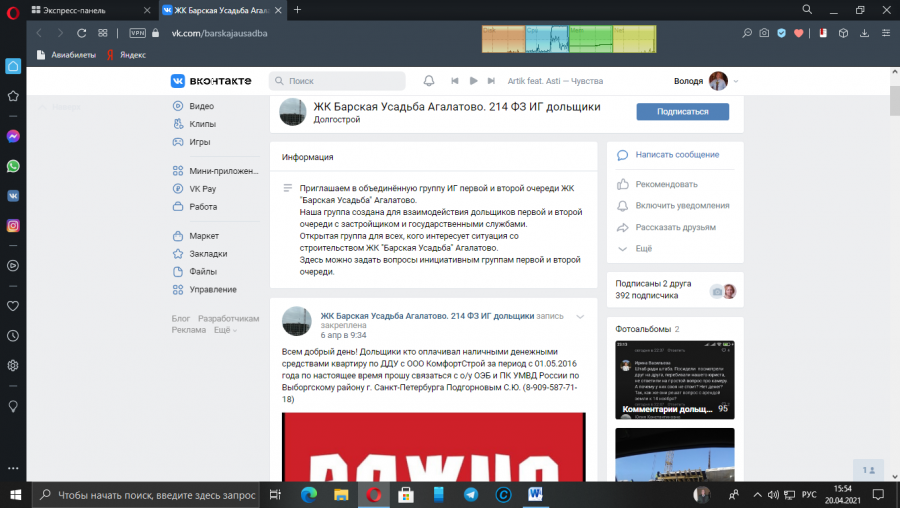This screenshot has height=508, width=900.
Task: Take a snapshot with camera icon
Action: [764, 33]
